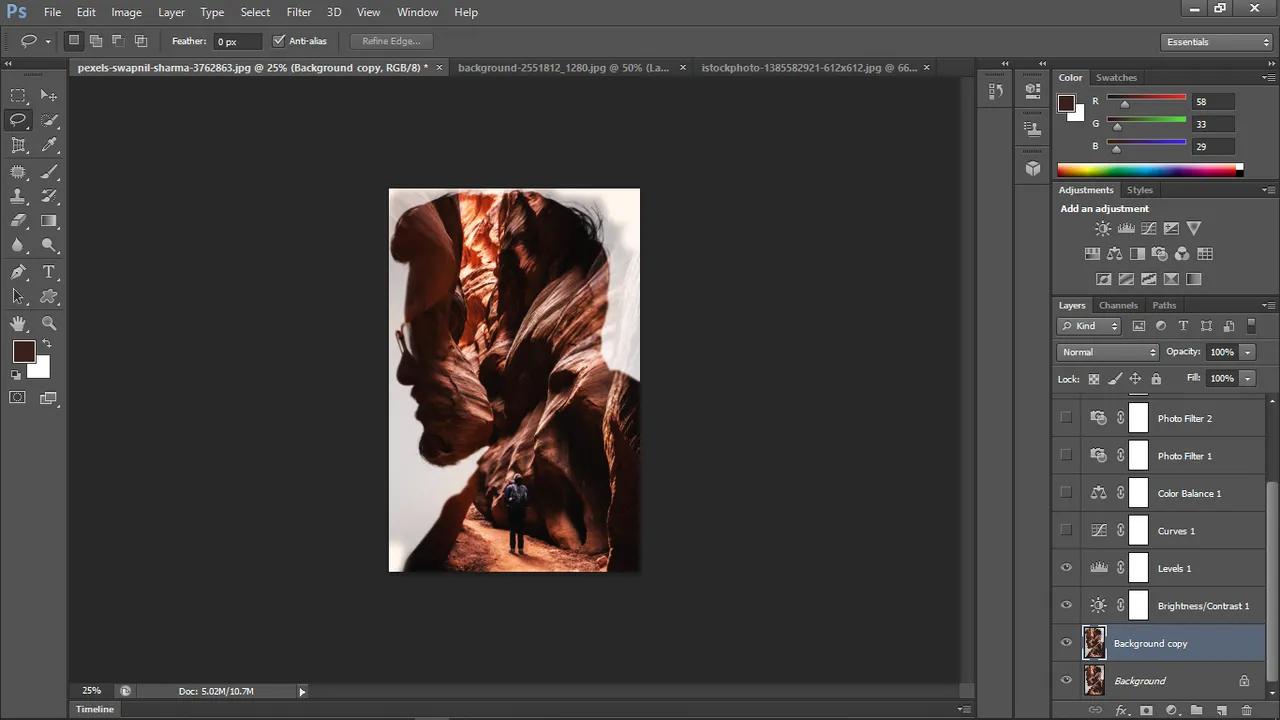Show the Photo Filter 1 layer
Image resolution: width=1280 pixels, height=720 pixels.
click(1066, 456)
